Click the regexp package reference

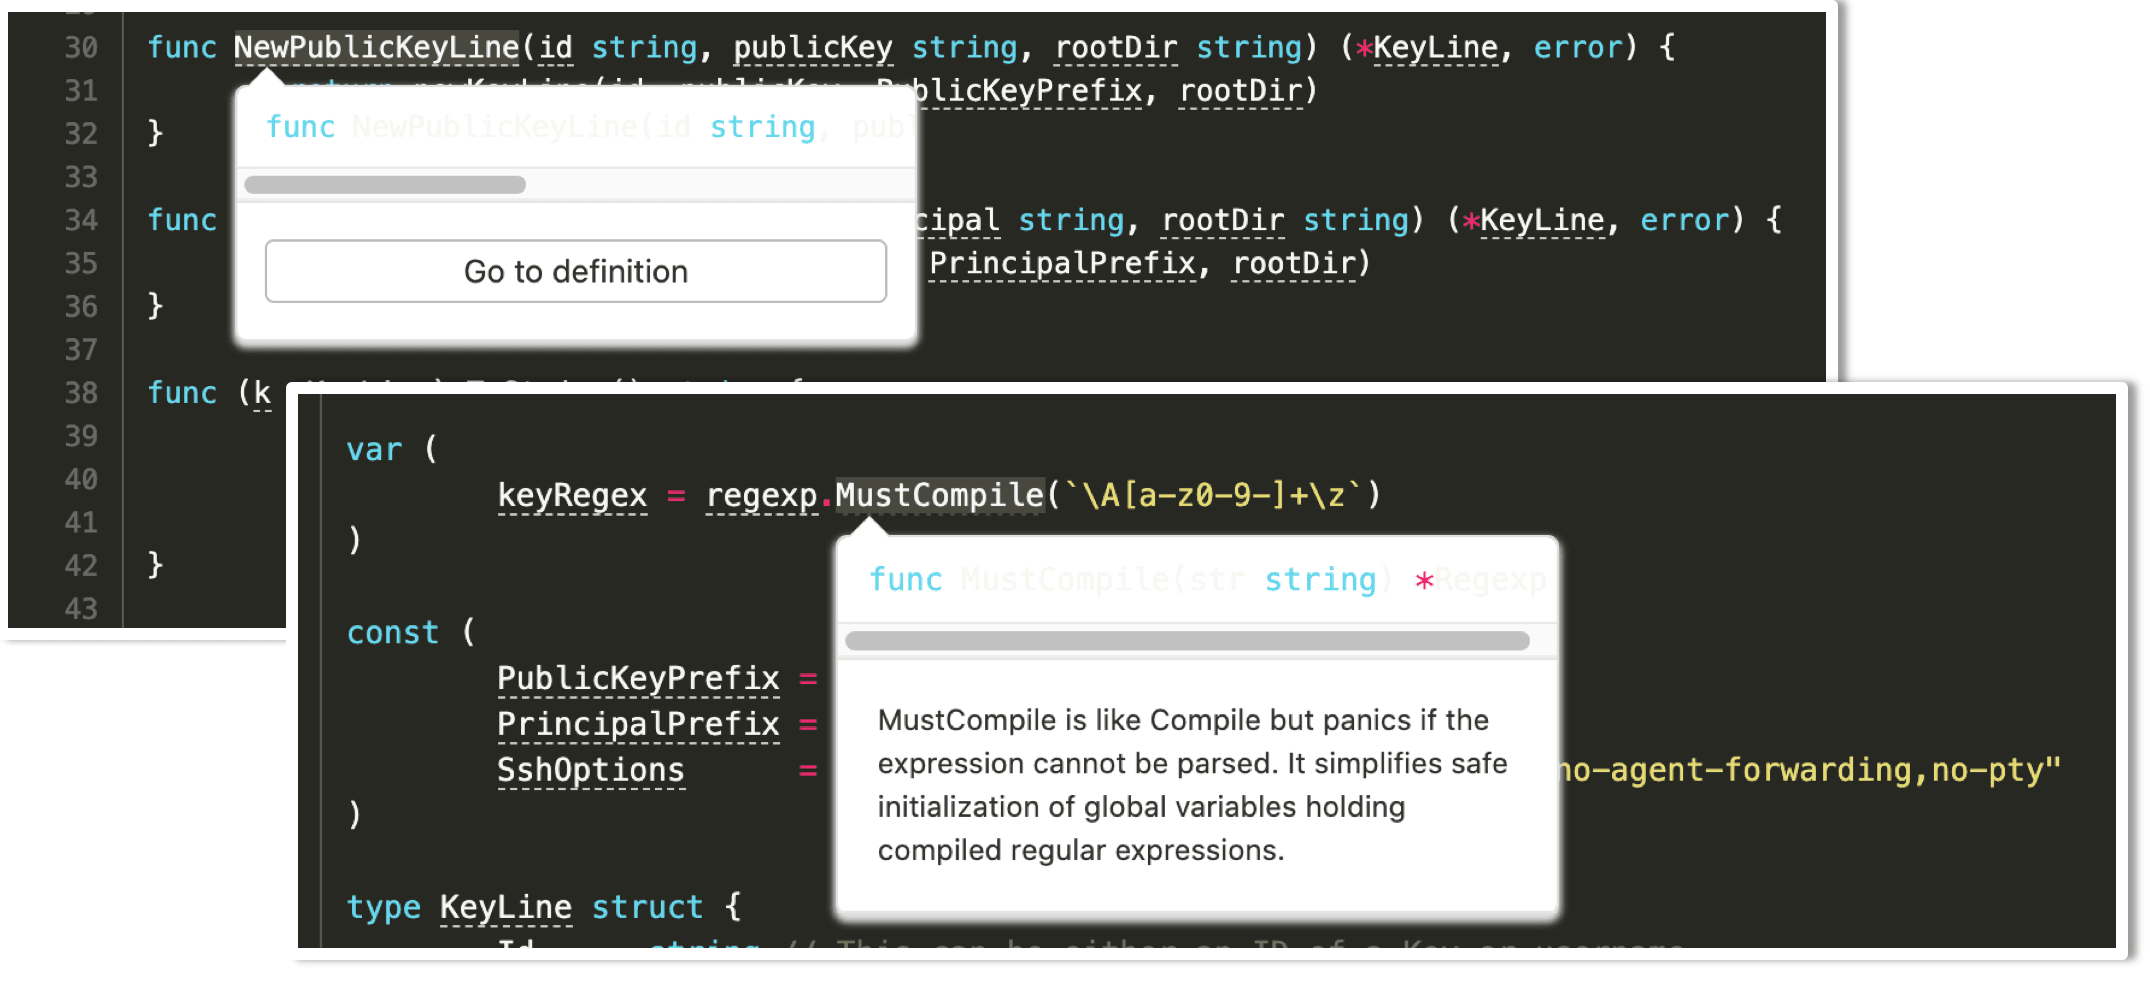(762, 494)
